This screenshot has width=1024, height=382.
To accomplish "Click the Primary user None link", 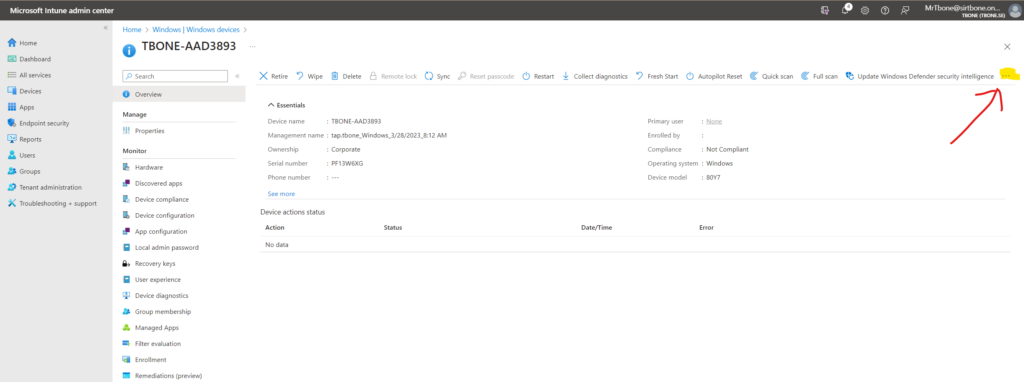I will tap(714, 121).
